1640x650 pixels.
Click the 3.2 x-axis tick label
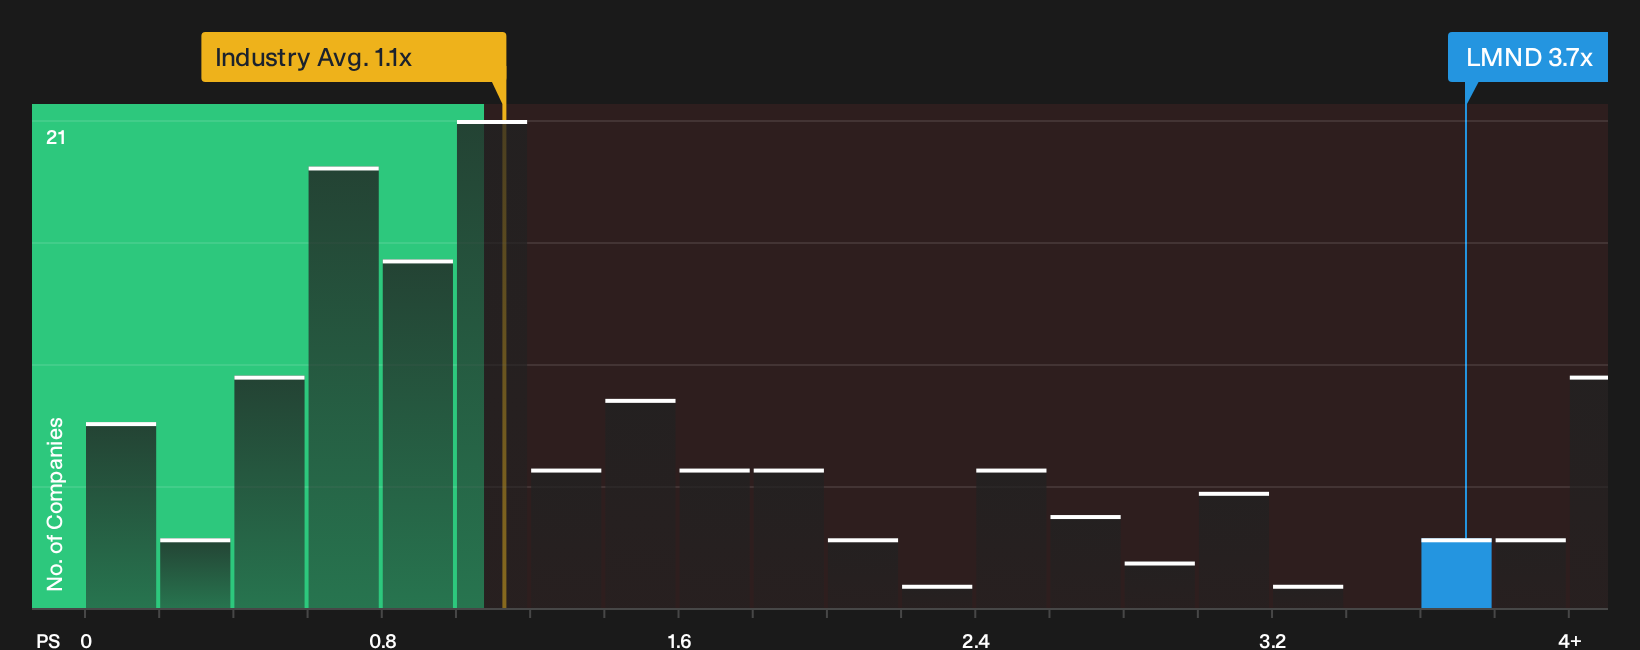point(1272,640)
